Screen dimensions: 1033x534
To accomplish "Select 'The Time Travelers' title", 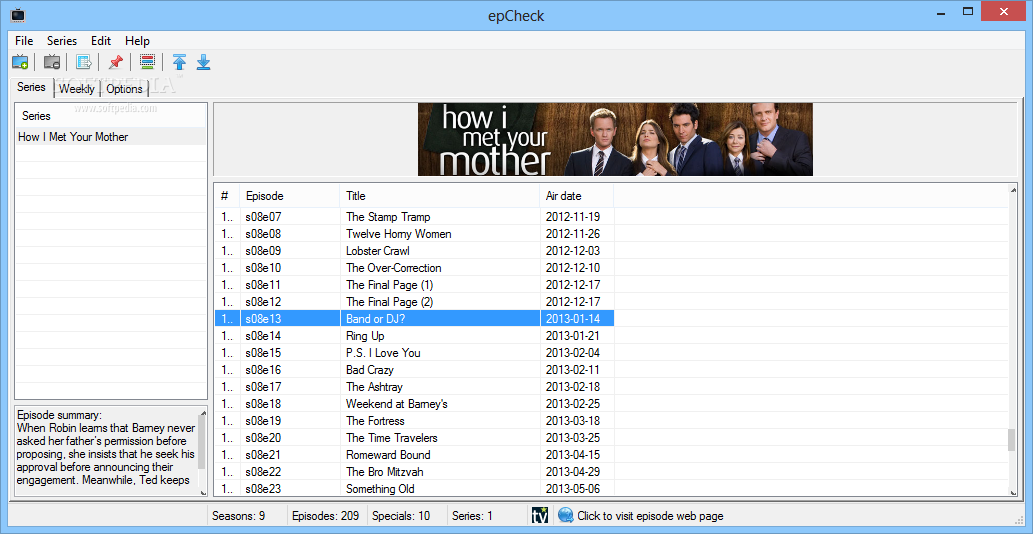I will coord(391,438).
